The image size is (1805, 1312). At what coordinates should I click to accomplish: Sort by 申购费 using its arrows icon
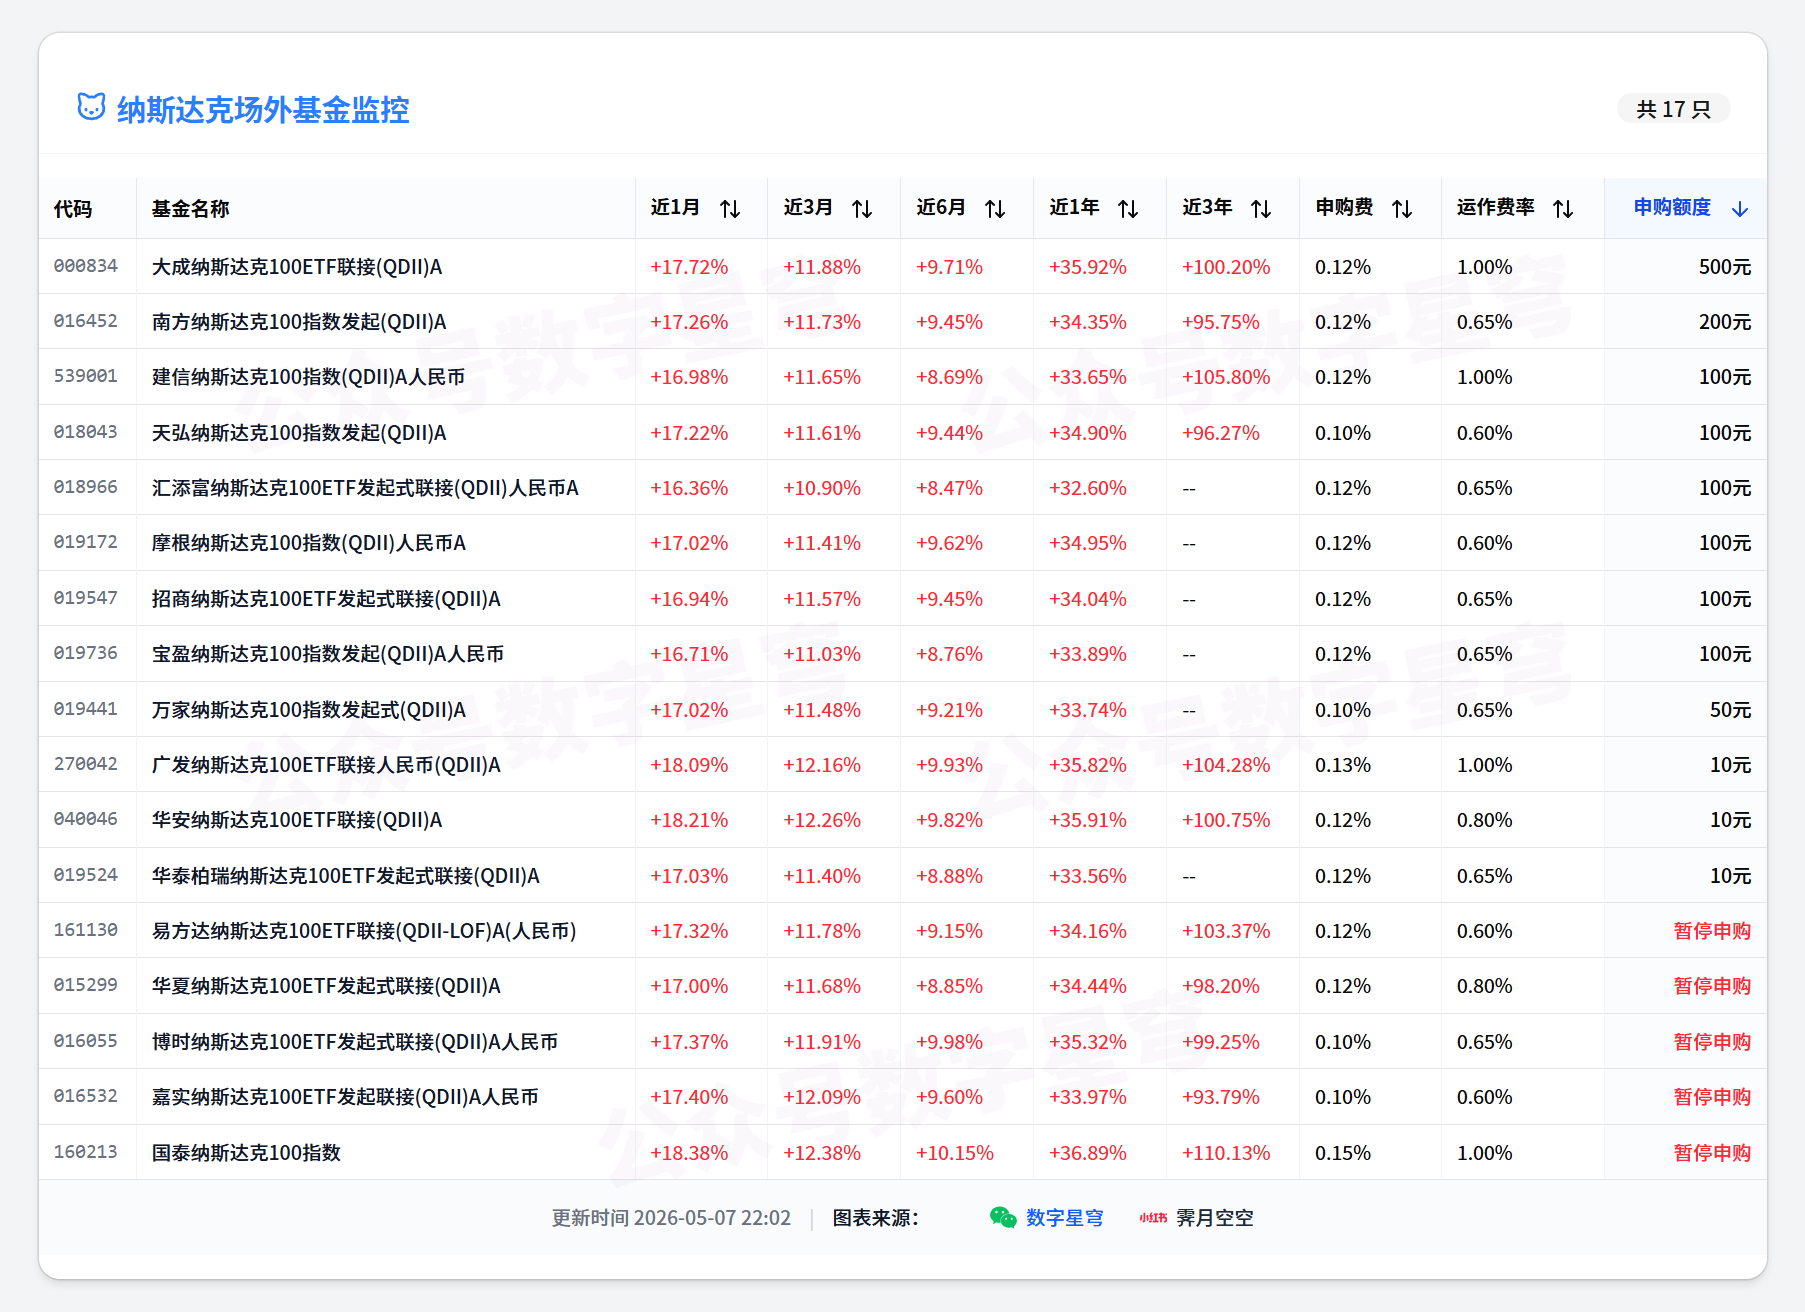1402,208
